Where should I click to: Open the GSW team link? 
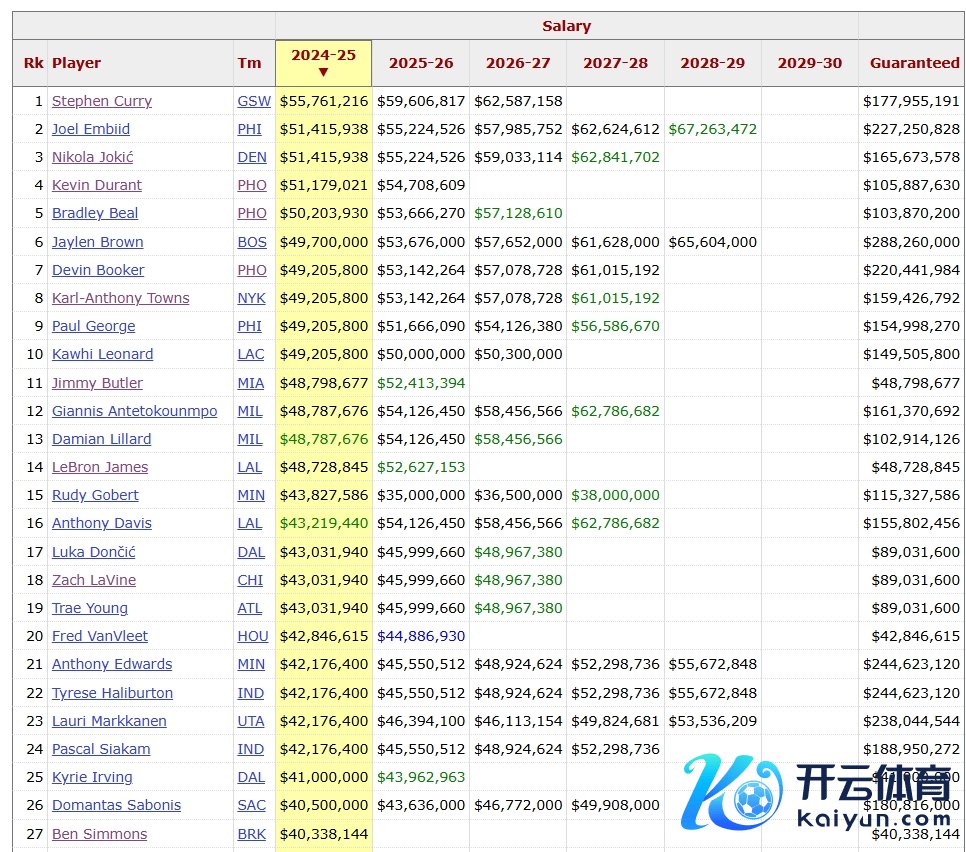253,101
